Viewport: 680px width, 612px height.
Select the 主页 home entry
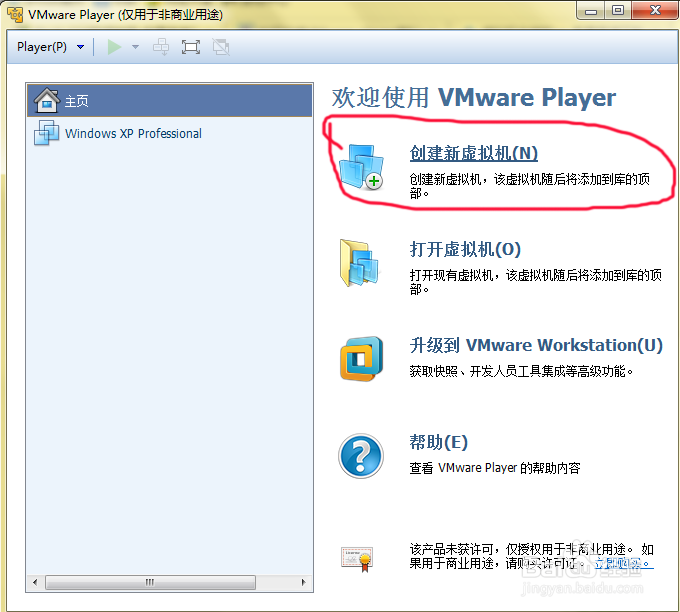pos(170,101)
